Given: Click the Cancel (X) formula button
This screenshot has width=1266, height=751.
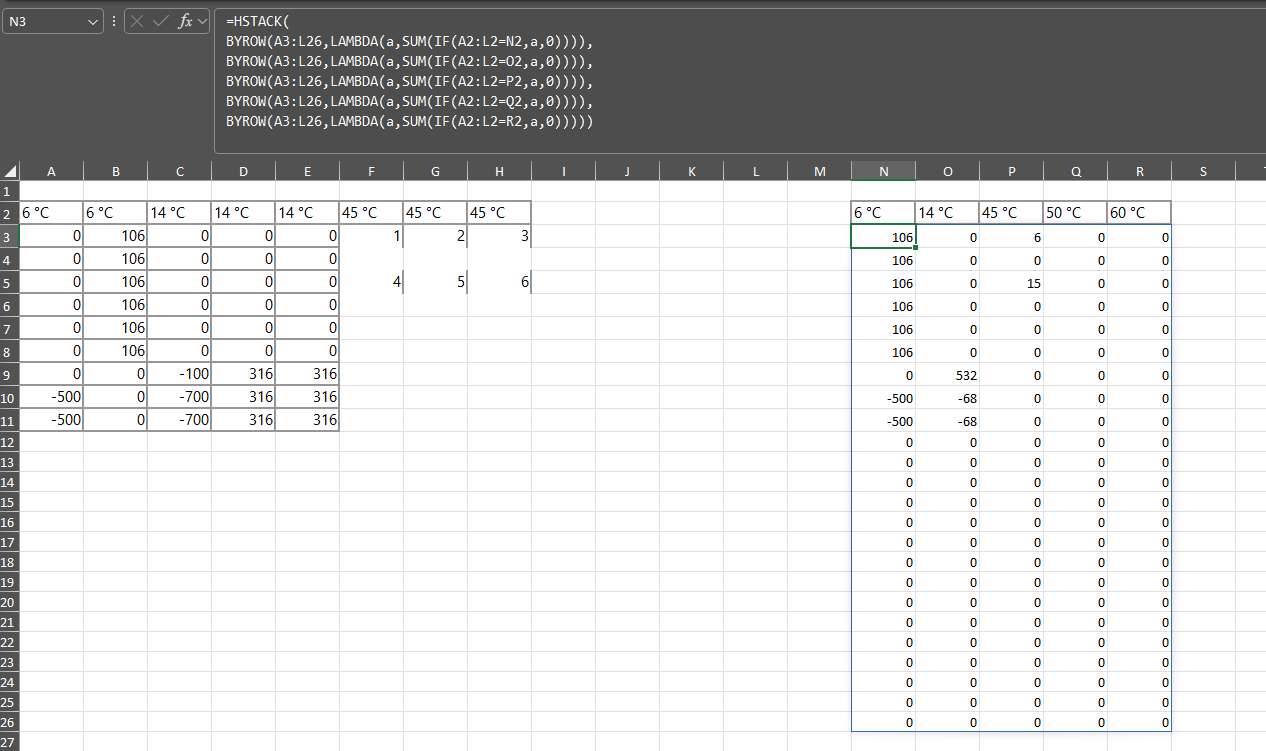Looking at the screenshot, I should 138,21.
